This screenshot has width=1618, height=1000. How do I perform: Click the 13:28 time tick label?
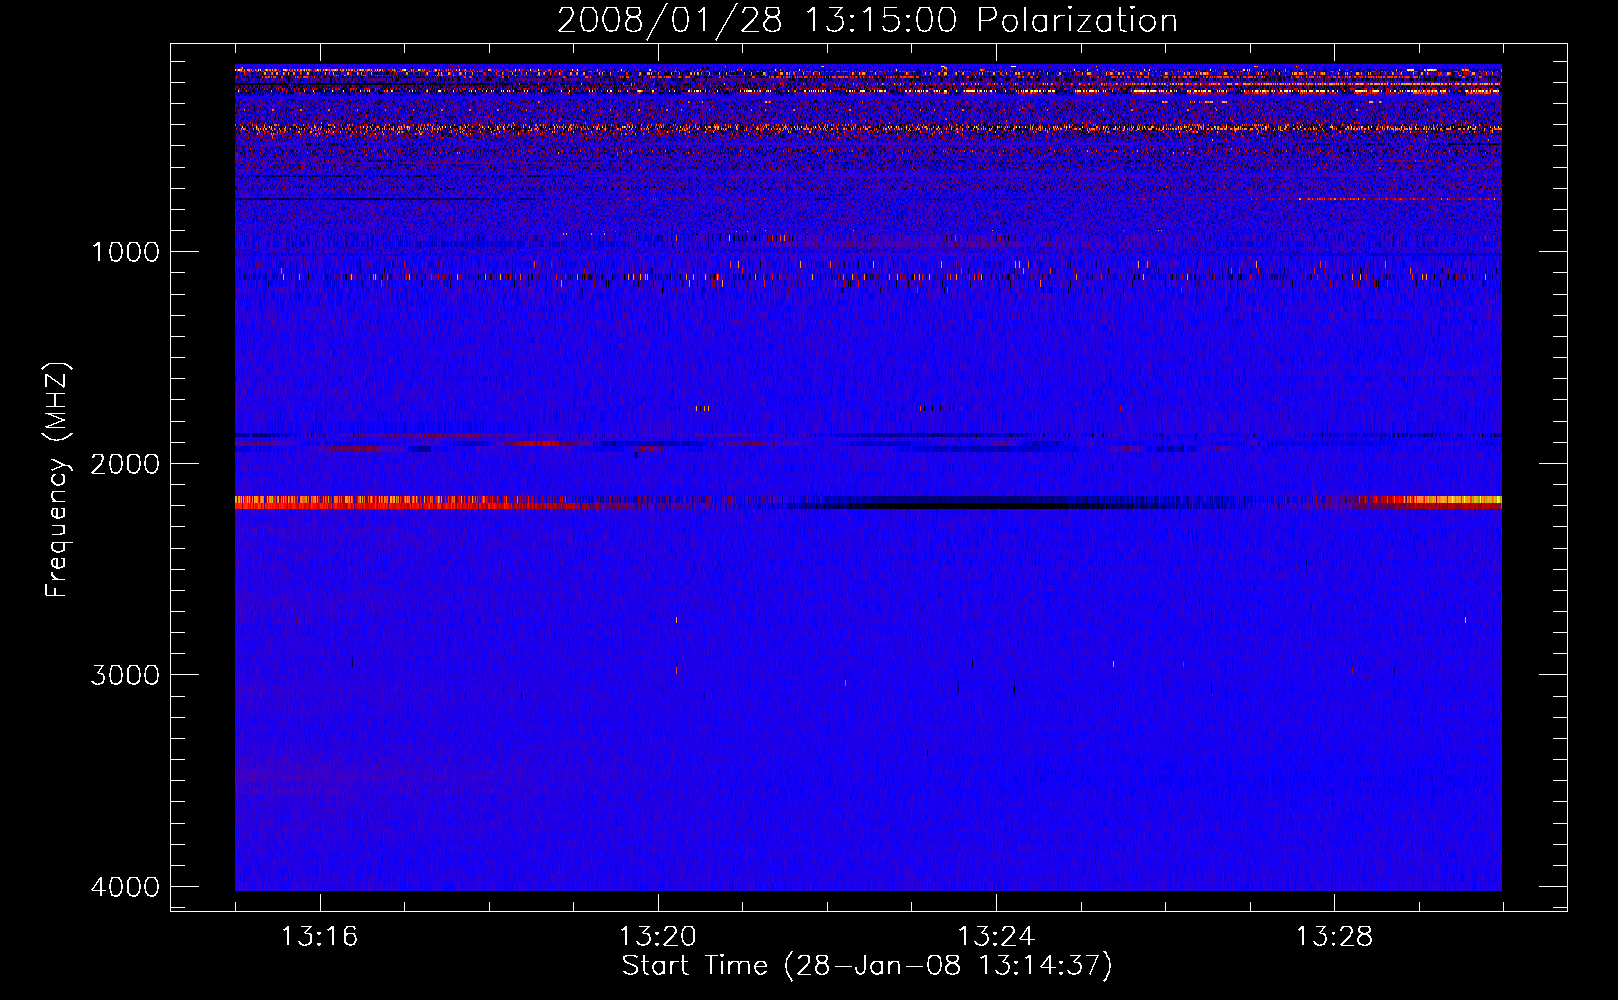1334,937
